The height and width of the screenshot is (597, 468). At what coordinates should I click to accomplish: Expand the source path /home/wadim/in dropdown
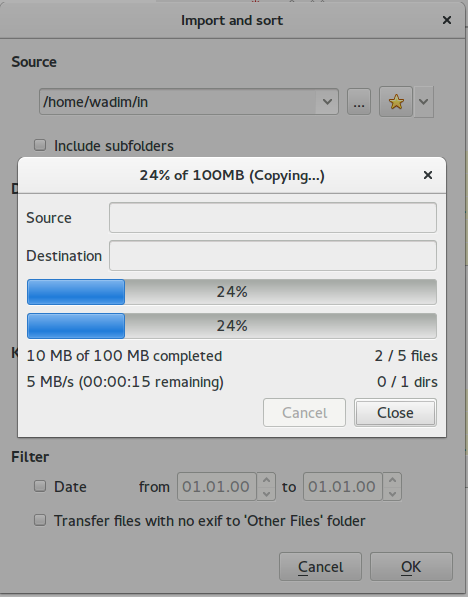[x=327, y=102]
